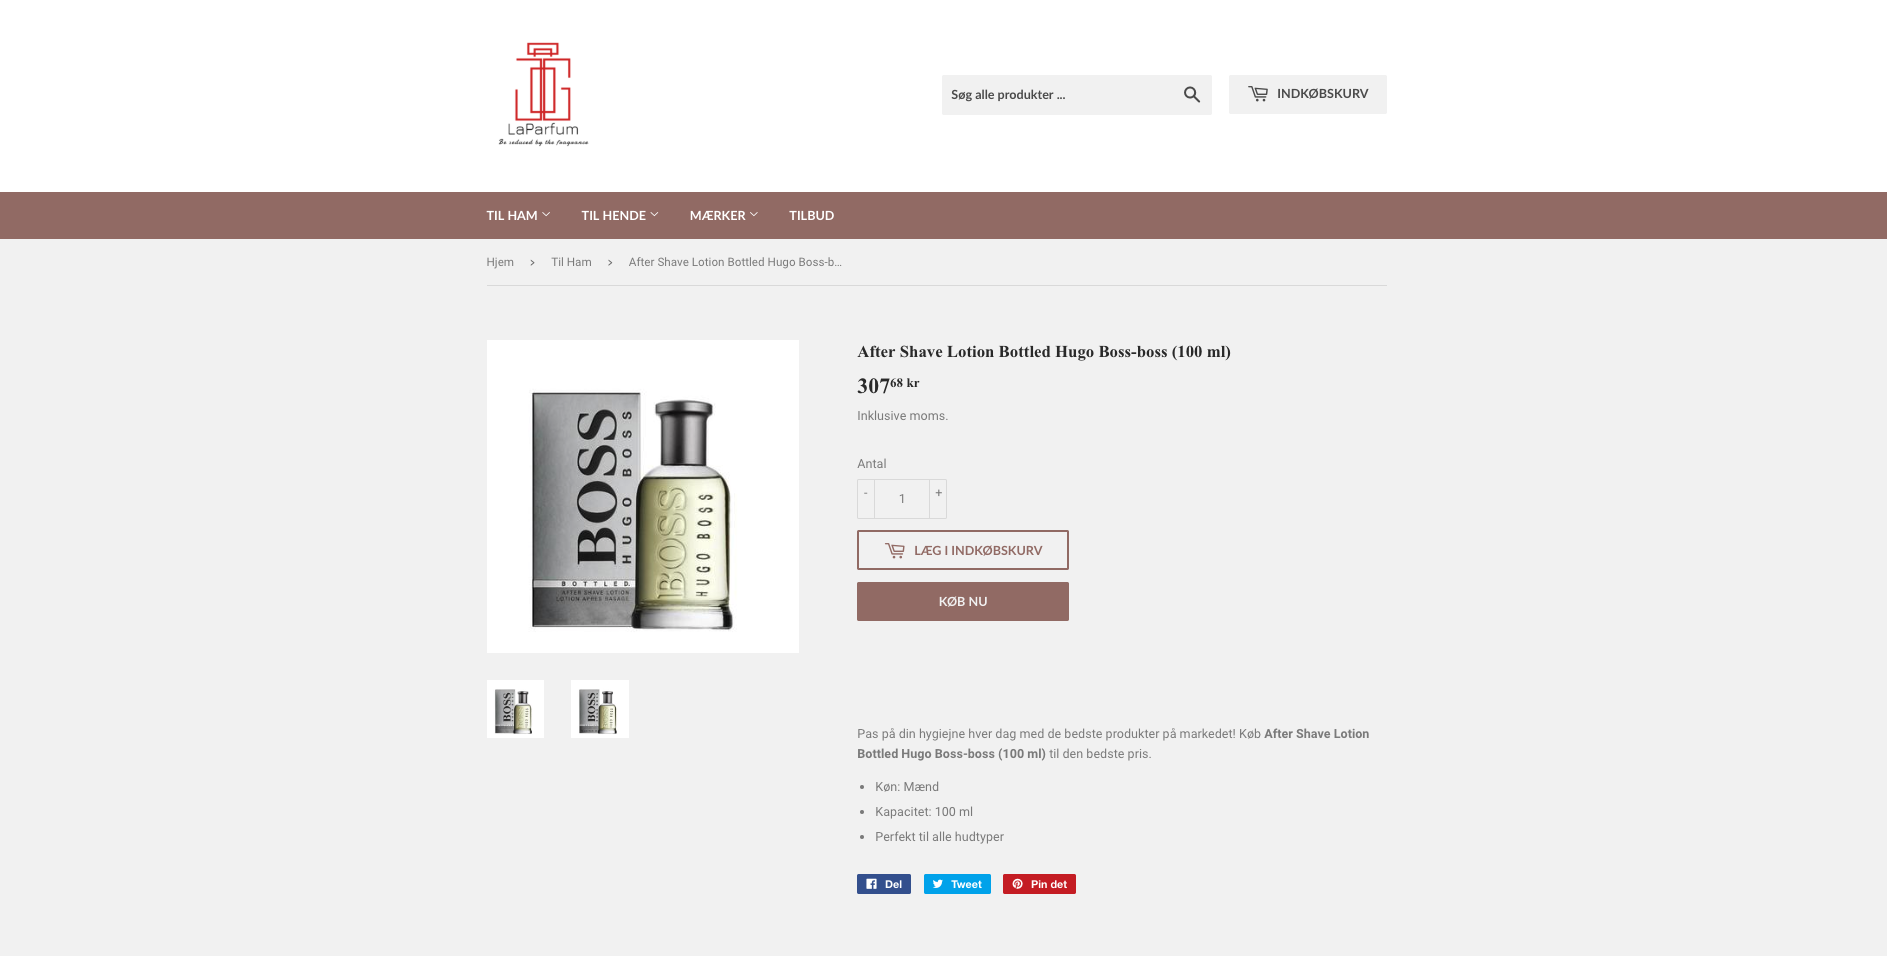This screenshot has width=1887, height=956.
Task: Select the second product thumbnail
Action: pos(600,709)
